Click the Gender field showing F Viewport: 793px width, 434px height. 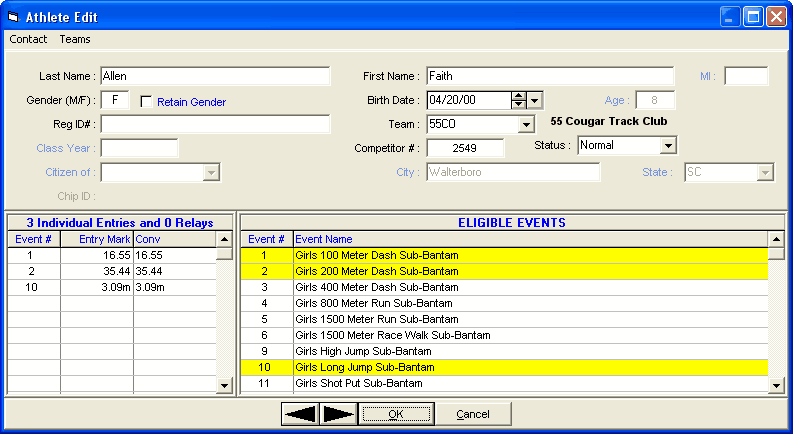115,100
